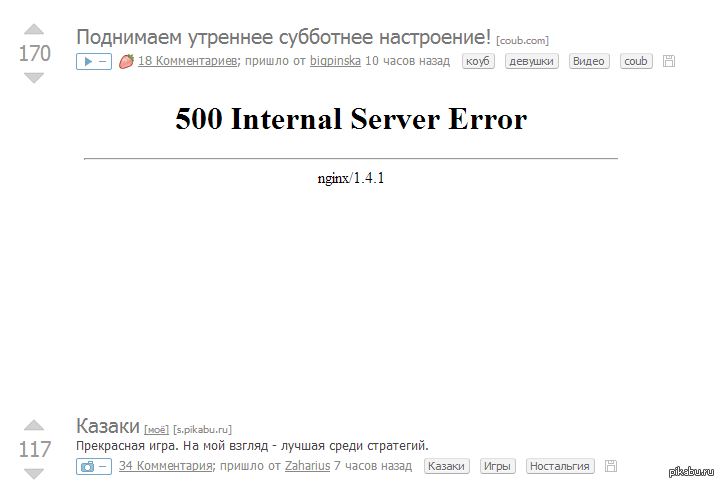This screenshot has width=719, height=483.
Task: Visit author Zaharius's profile
Action: (x=307, y=466)
